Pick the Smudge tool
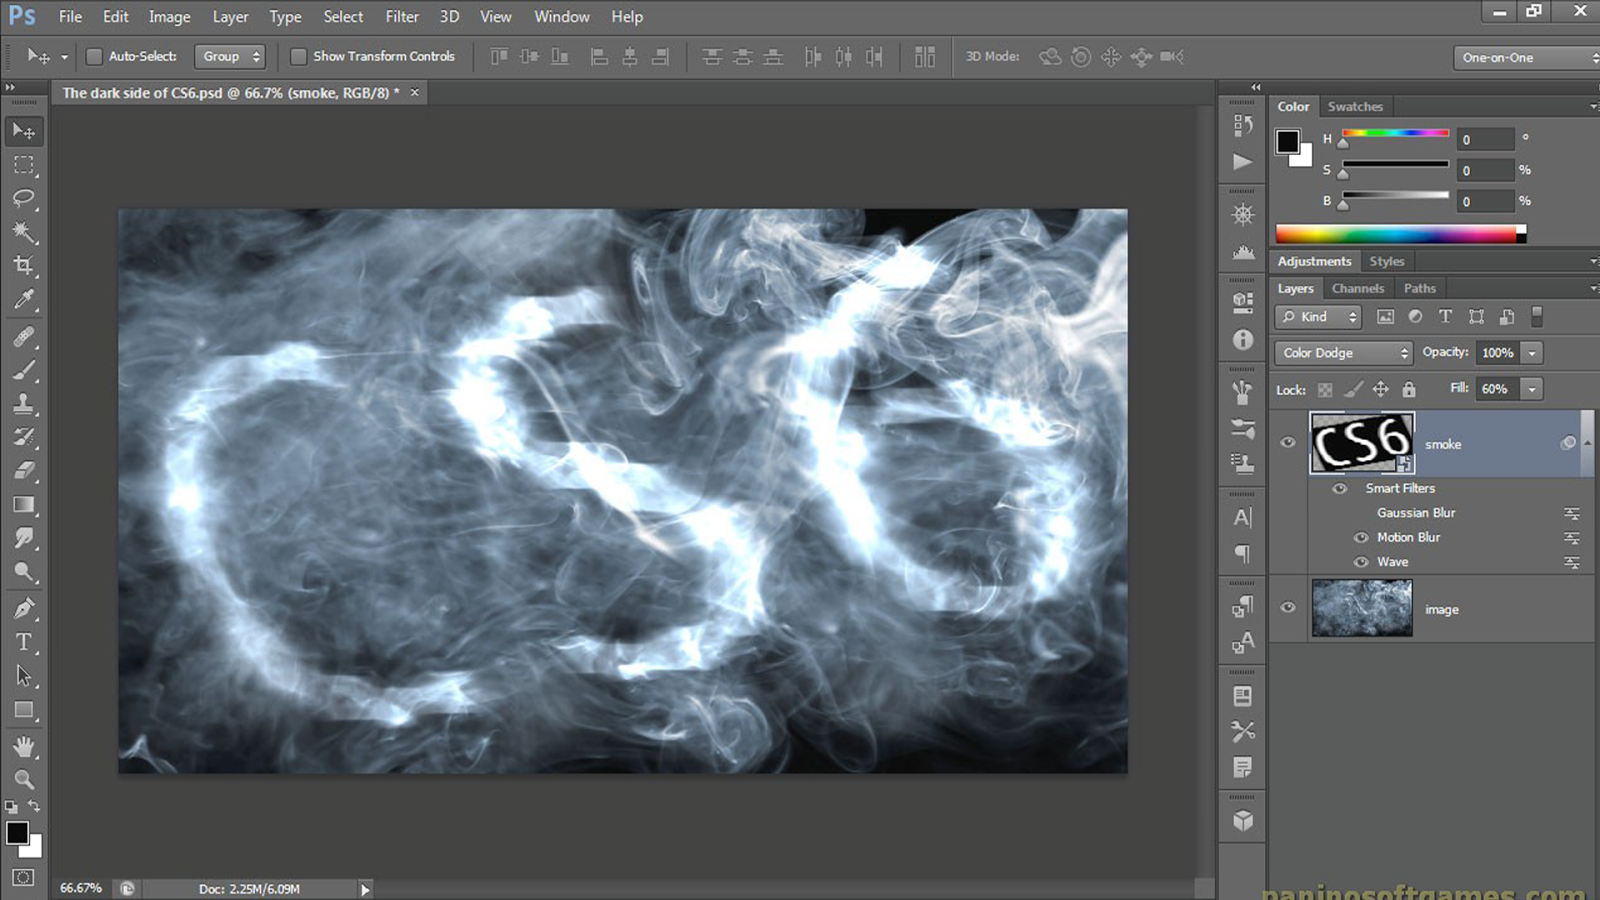This screenshot has height=900, width=1600. pos(24,538)
